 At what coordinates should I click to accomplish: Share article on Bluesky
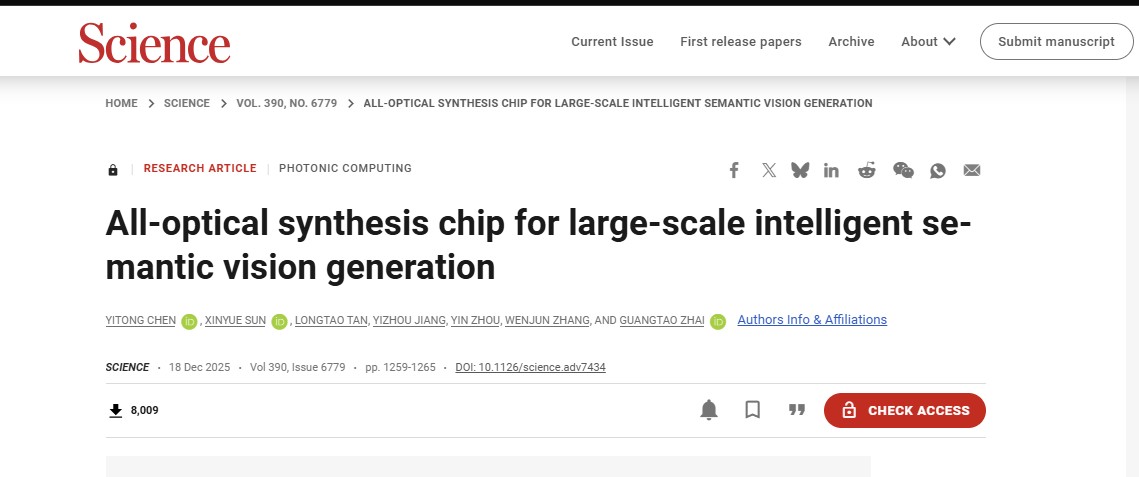point(800,170)
